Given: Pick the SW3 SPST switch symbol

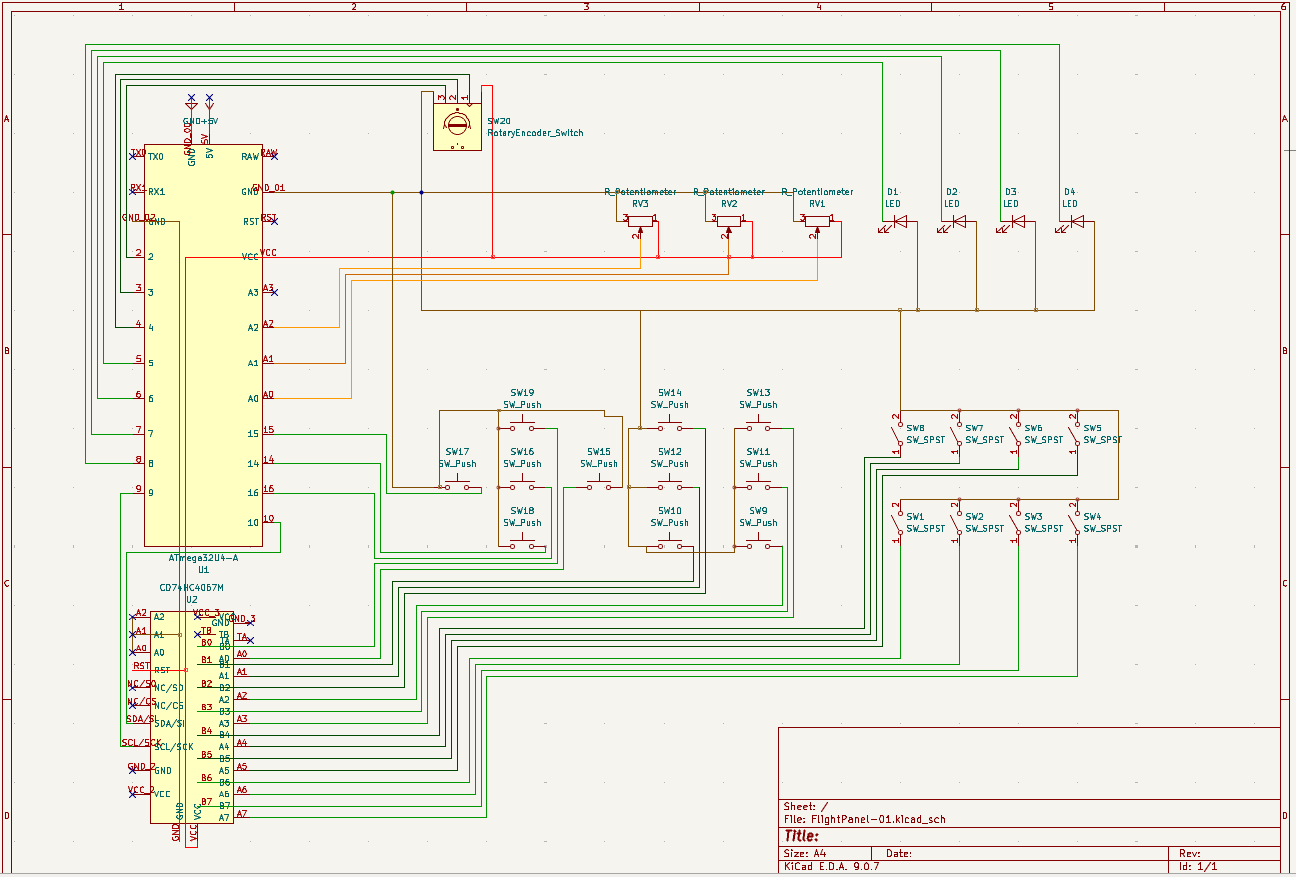Looking at the screenshot, I should click(1015, 523).
